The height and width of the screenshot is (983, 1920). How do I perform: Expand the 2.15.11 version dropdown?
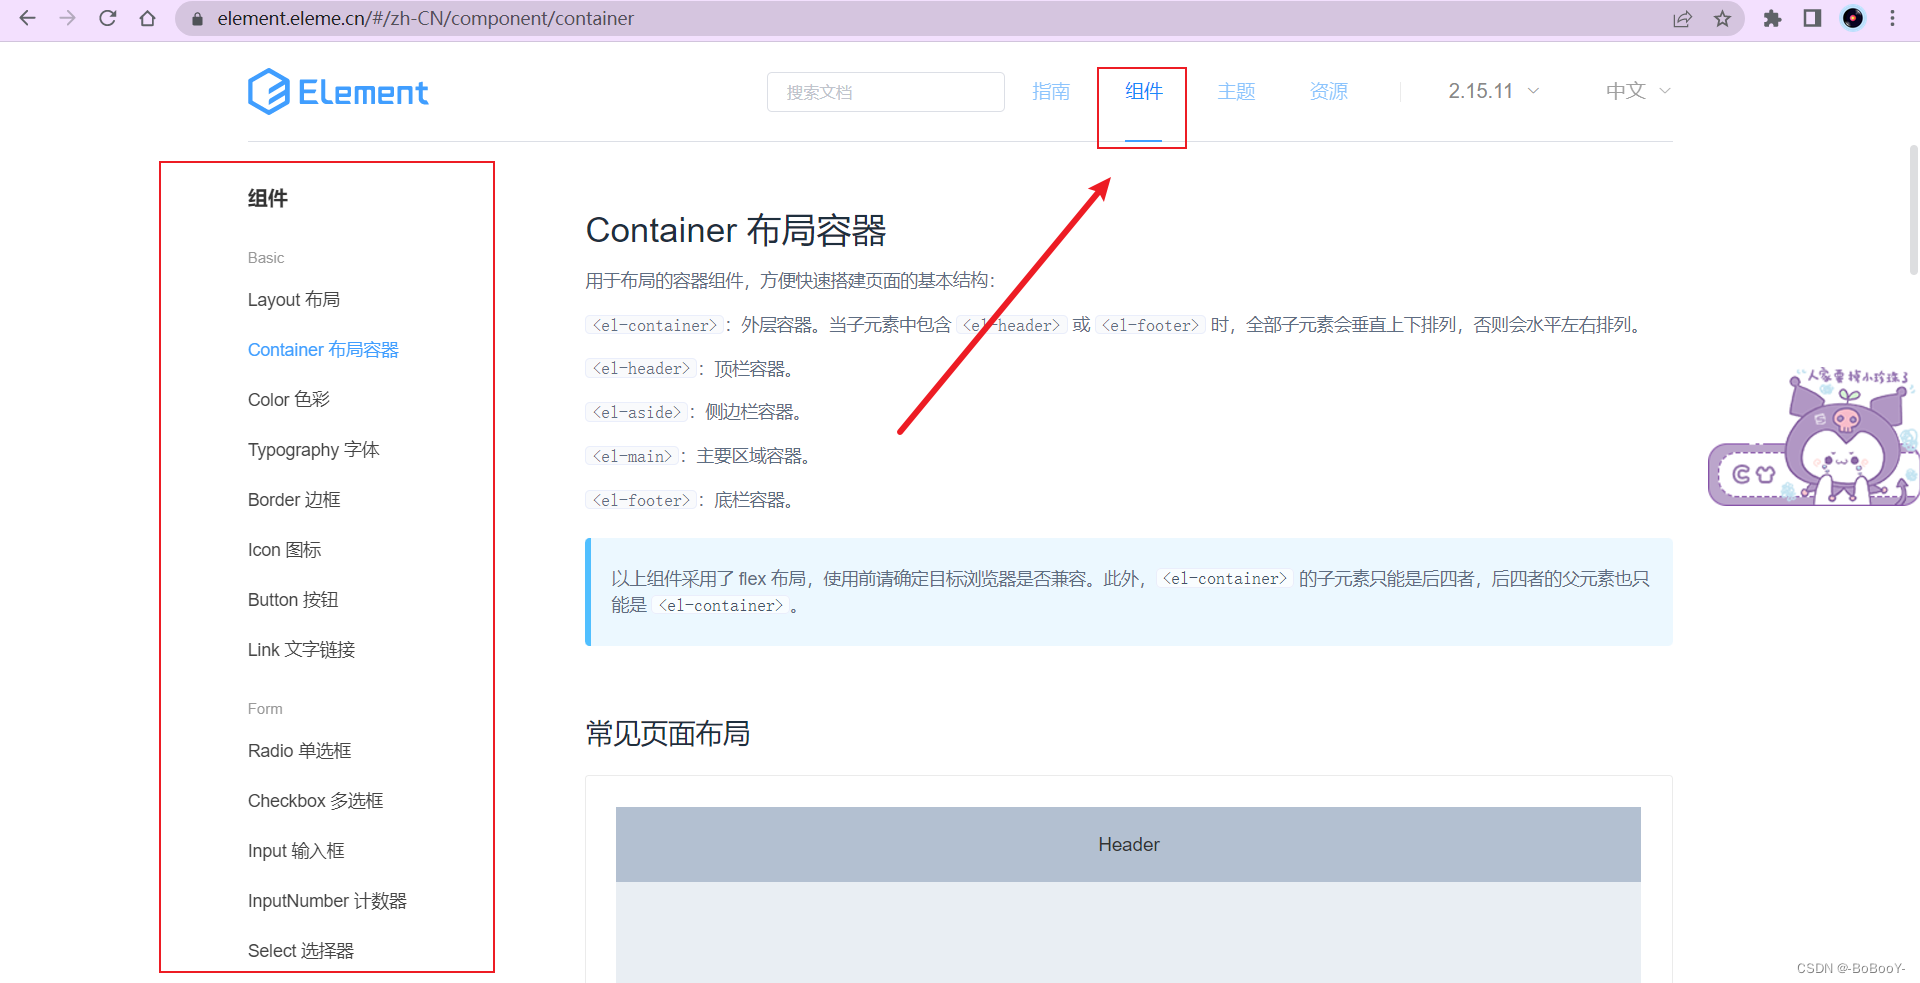pos(1493,91)
